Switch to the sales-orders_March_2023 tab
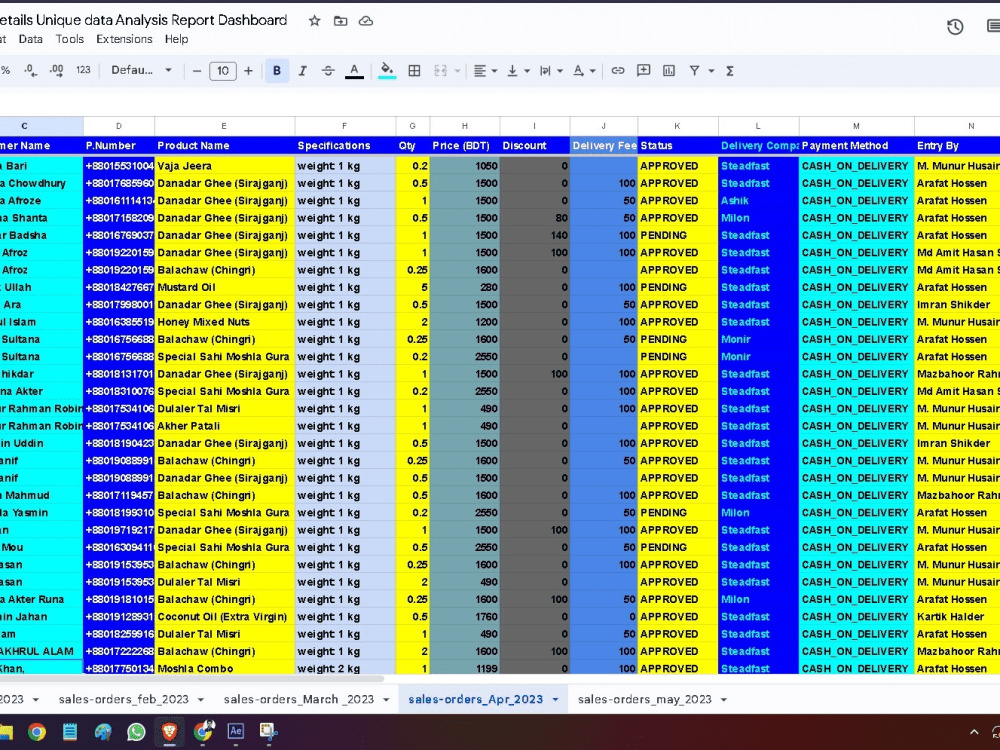1000x750 pixels. click(x=300, y=699)
